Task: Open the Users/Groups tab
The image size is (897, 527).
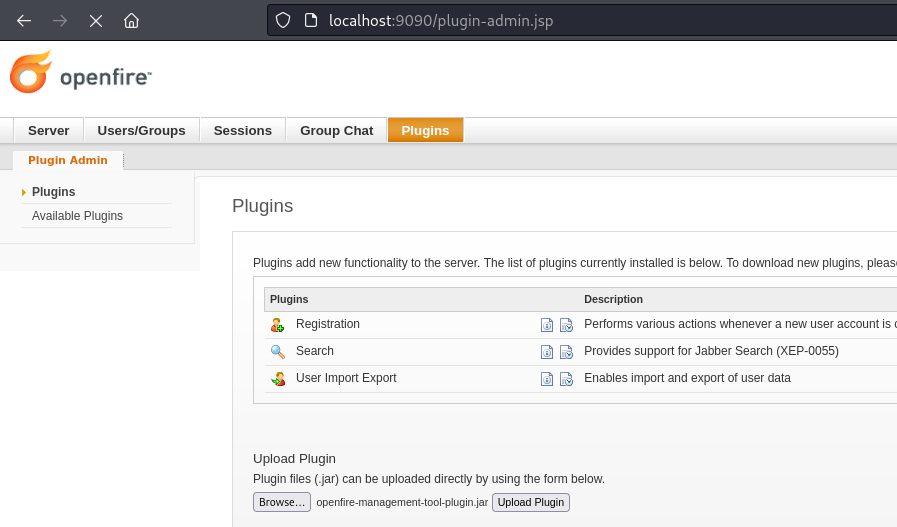Action: (x=141, y=130)
